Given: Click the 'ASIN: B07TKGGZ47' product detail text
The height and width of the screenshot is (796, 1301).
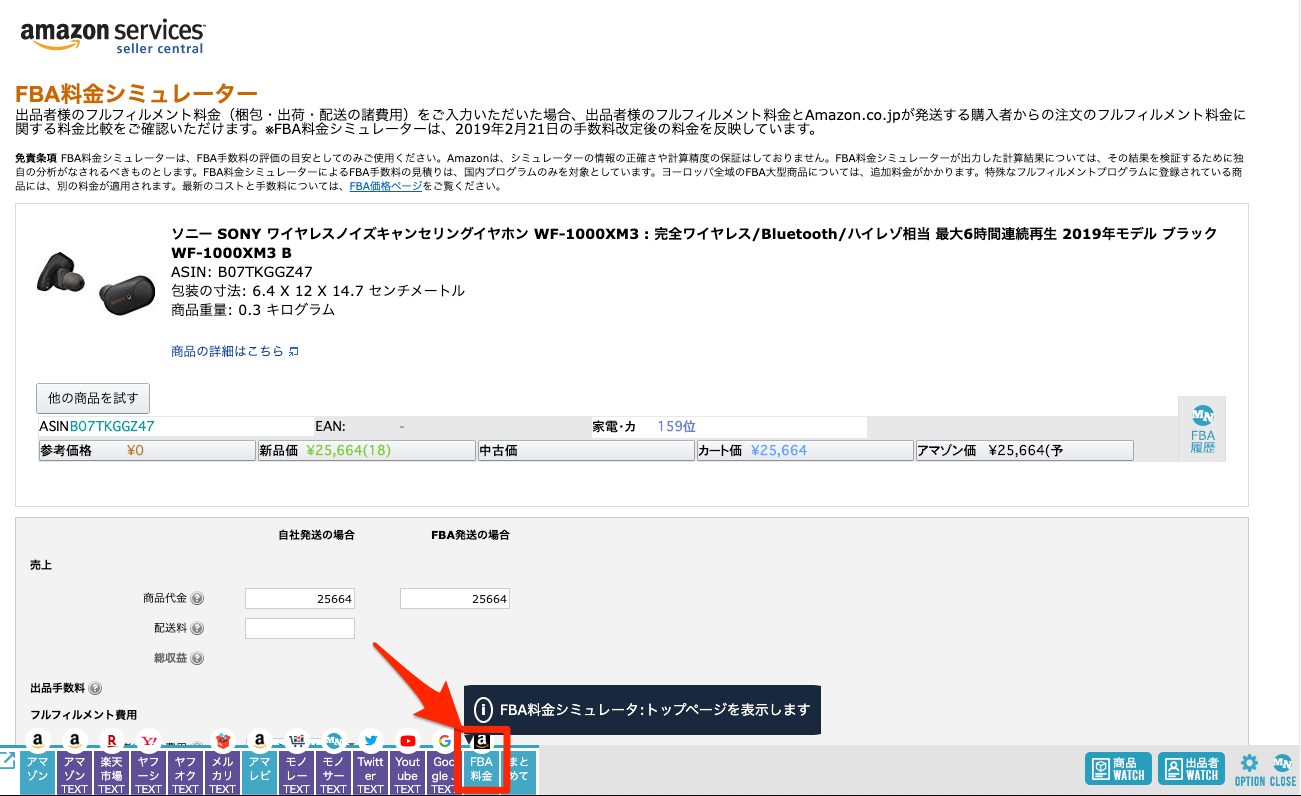Looking at the screenshot, I should tap(242, 272).
